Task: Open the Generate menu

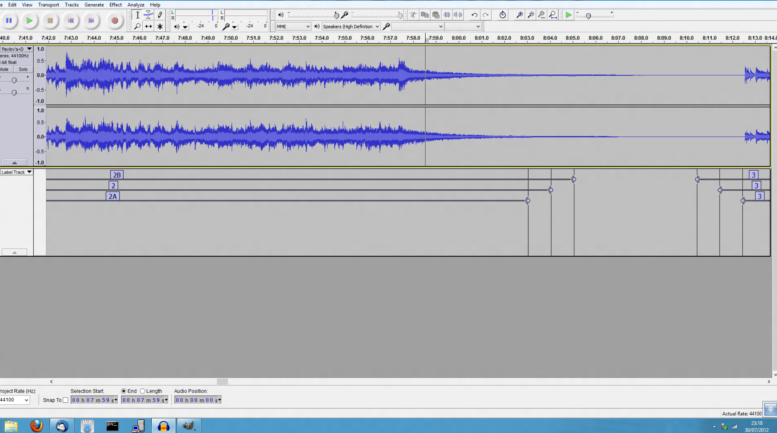Action: 94,4
